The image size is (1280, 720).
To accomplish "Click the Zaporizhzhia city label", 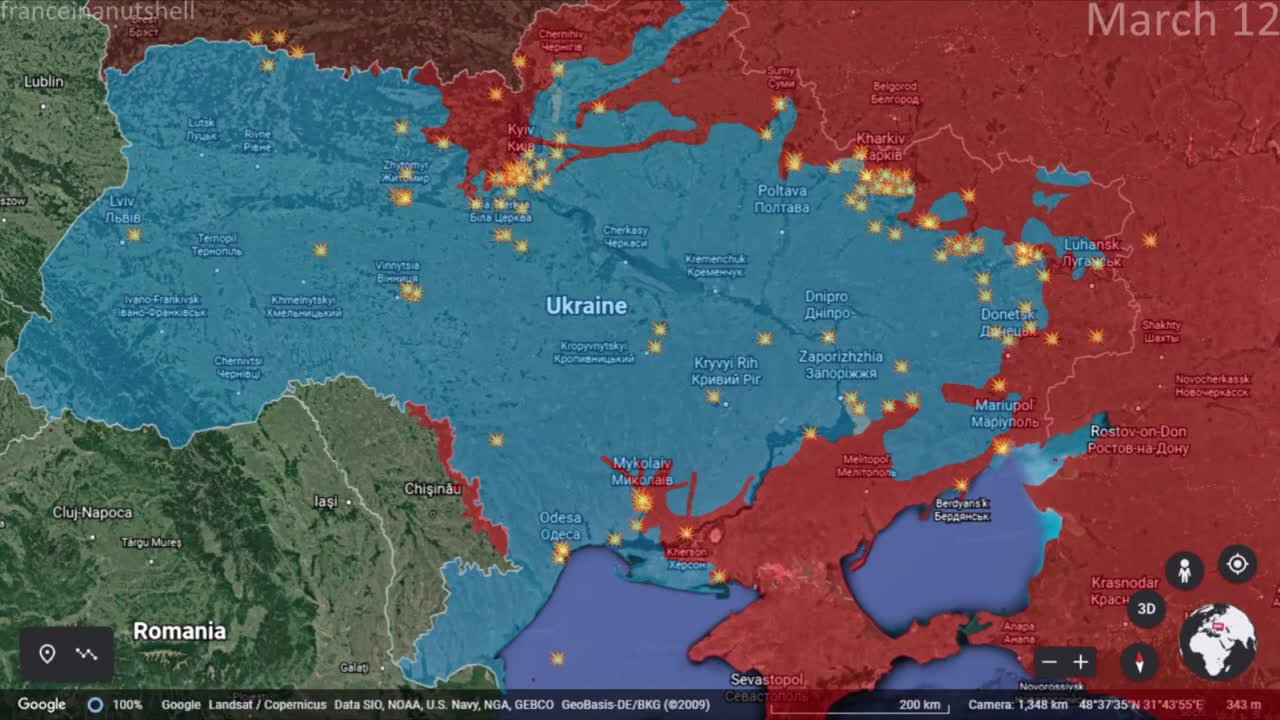I will (x=840, y=364).
